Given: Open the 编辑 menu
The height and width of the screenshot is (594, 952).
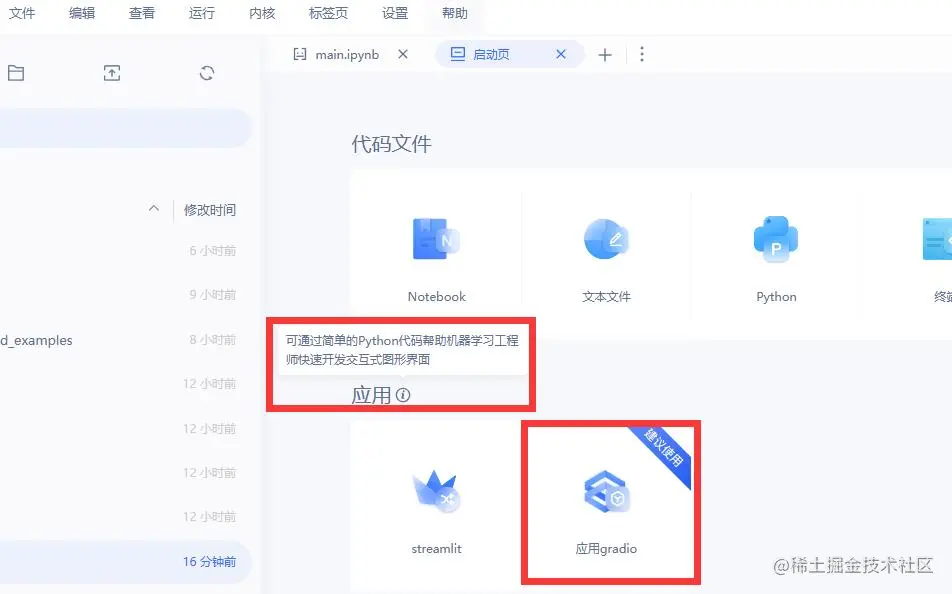Looking at the screenshot, I should (82, 13).
